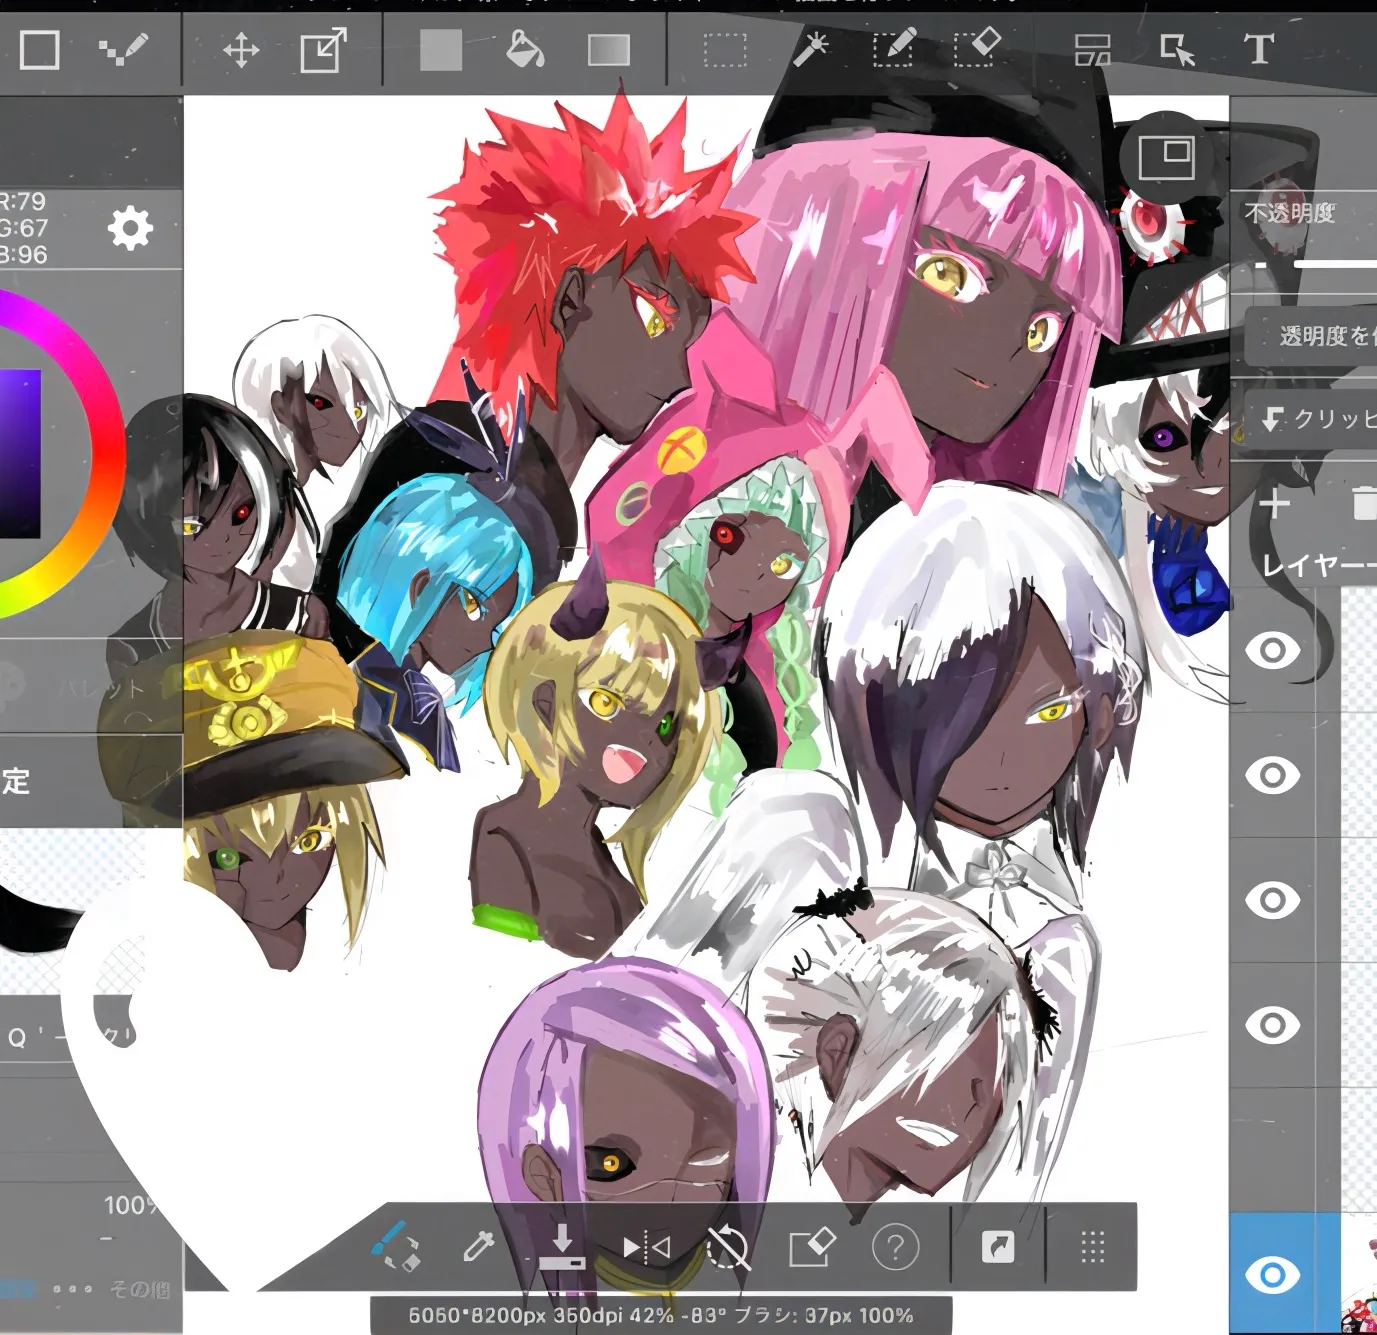
Task: Select the Magic Wand tool
Action: (811, 49)
